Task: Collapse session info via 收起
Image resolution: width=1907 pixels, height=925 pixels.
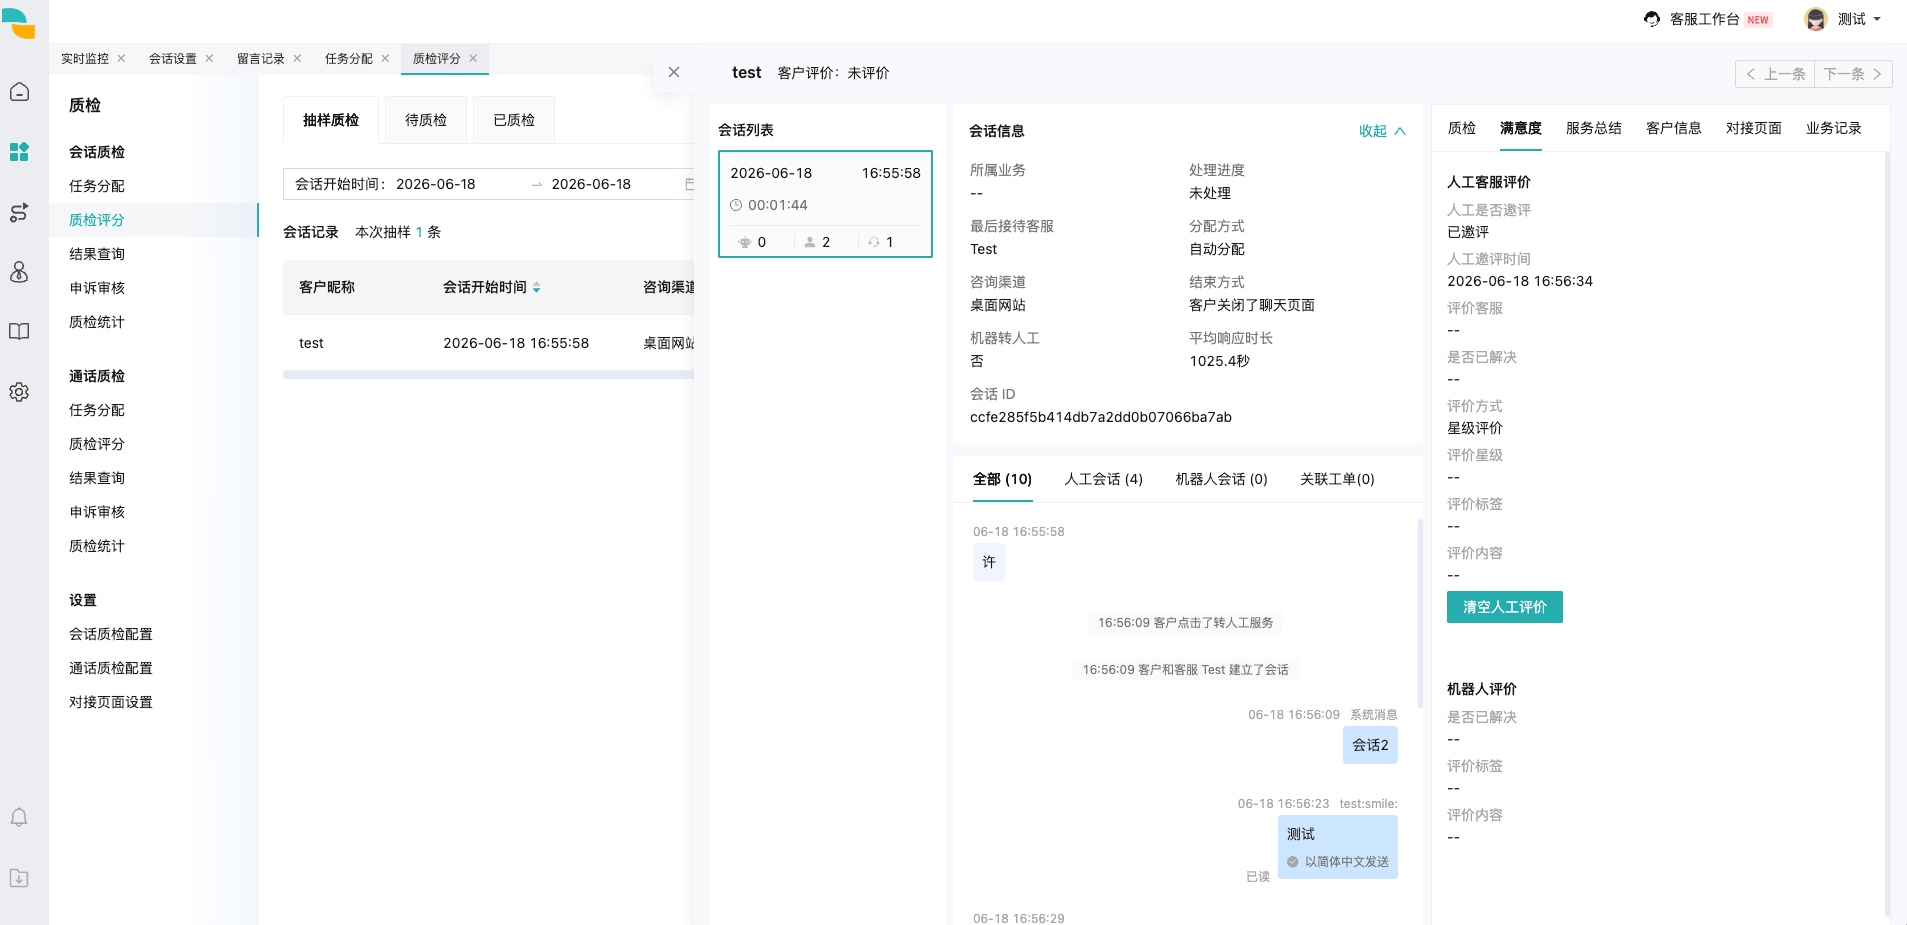Action: (1382, 131)
